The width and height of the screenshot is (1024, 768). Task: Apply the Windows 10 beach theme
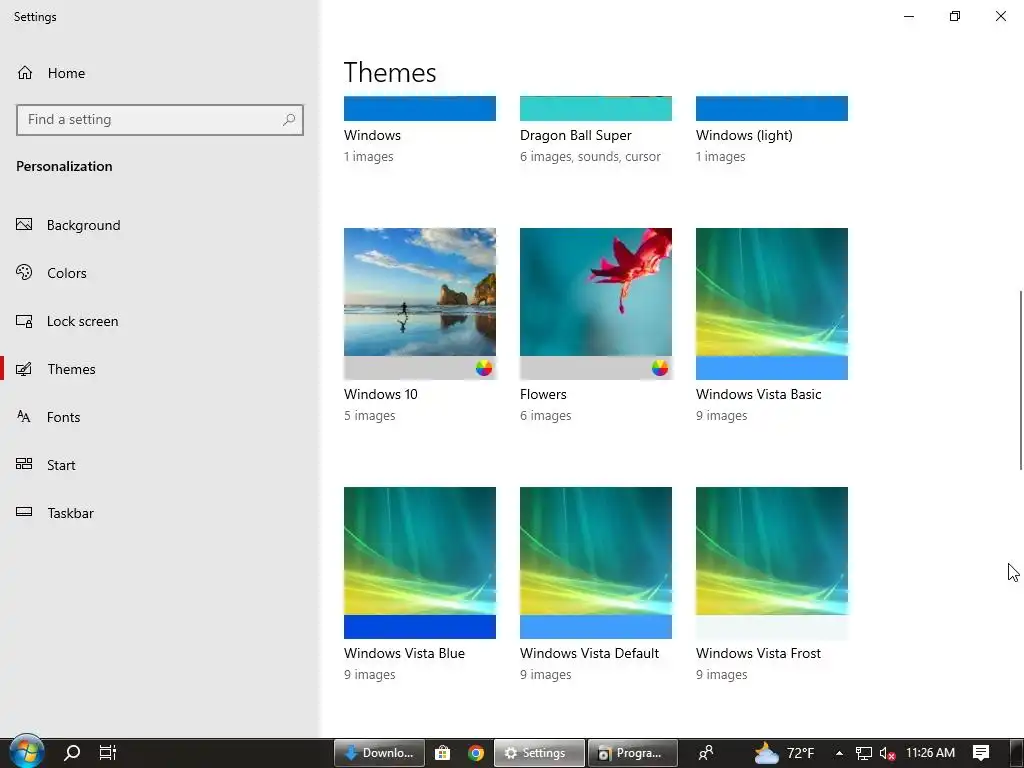[x=420, y=304]
